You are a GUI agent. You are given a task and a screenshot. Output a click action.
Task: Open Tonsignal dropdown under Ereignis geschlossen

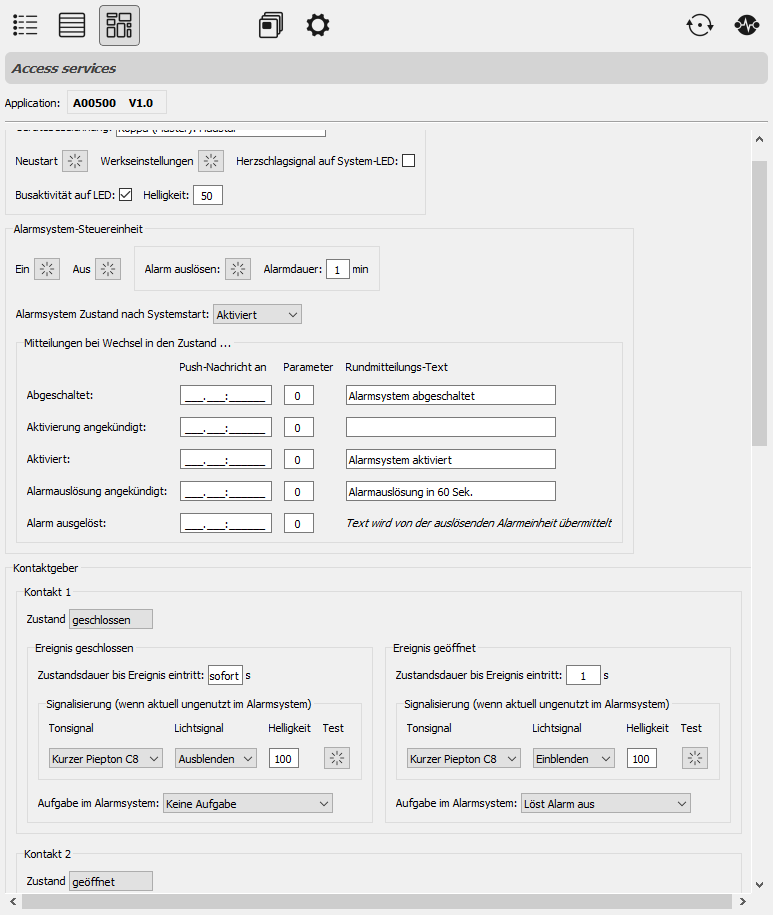[x=106, y=759]
